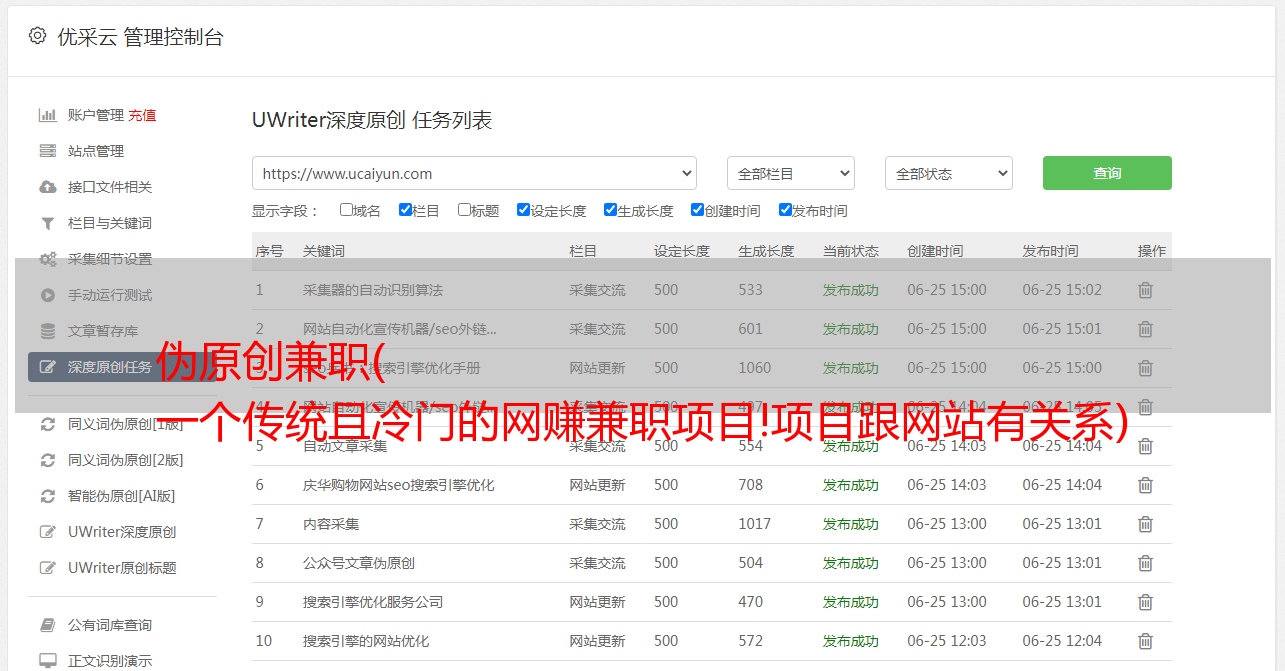
Task: Click the book icon for 公有词库查询
Action: 47,625
